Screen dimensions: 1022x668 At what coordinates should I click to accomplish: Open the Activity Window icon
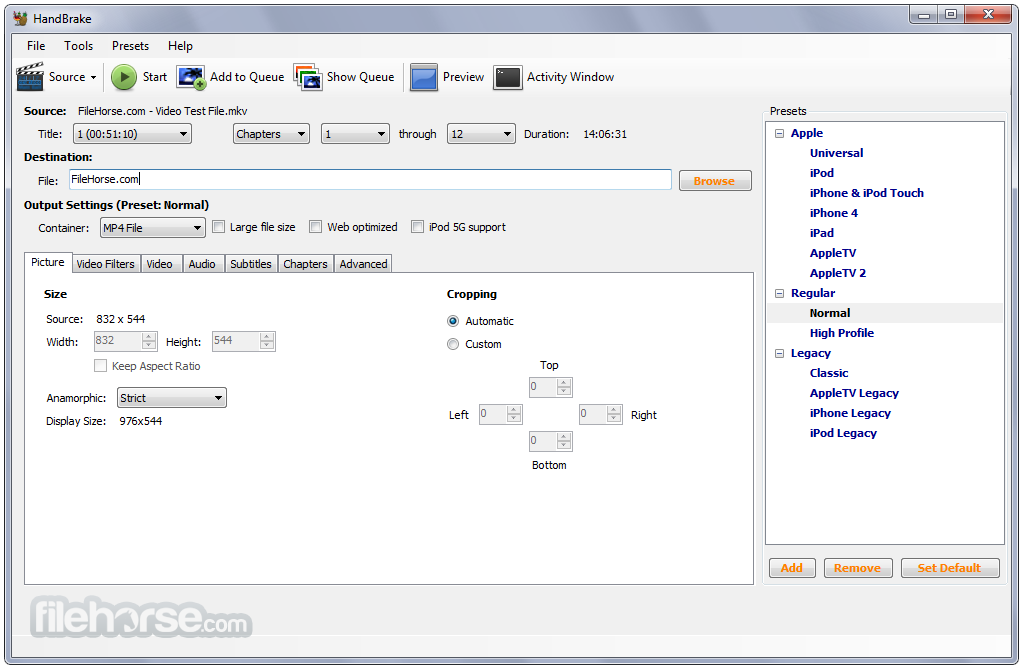508,77
